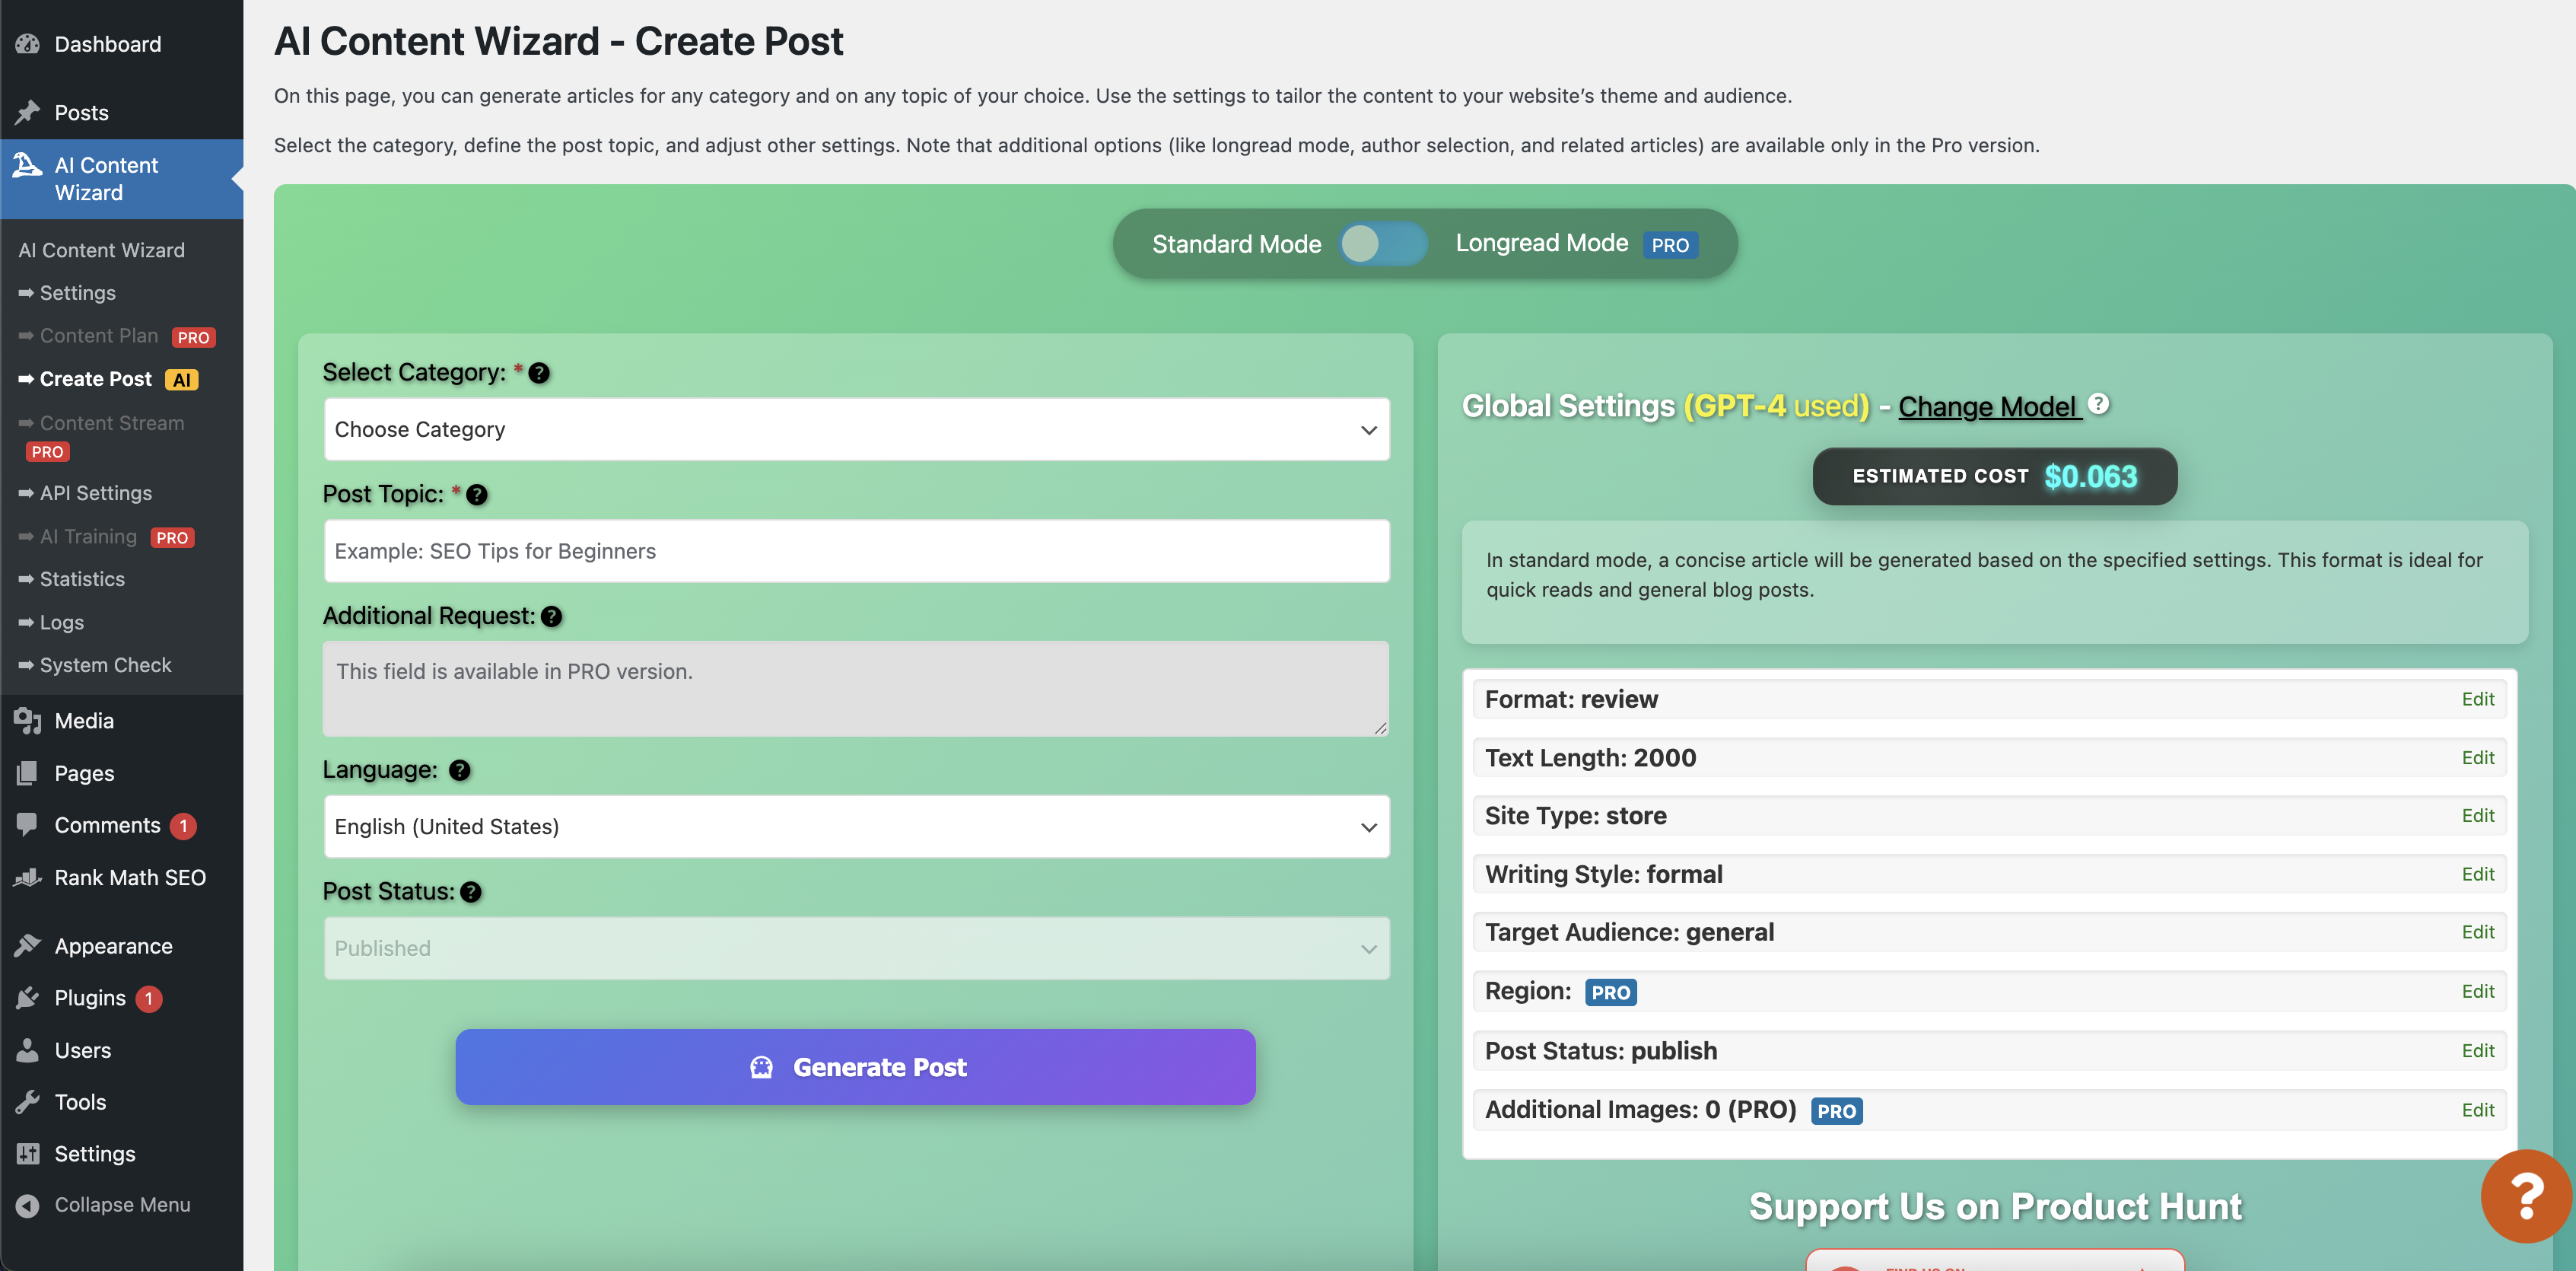This screenshot has height=1271, width=2576.
Task: Open the orange floating help button
Action: coord(2526,1196)
